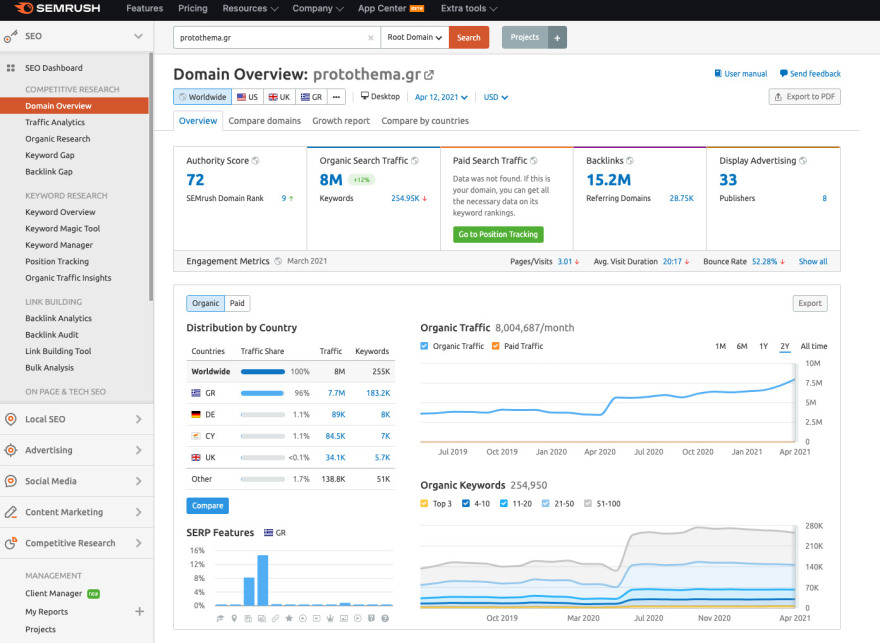Open the Growth report tab
The image size is (880, 643).
tap(340, 121)
